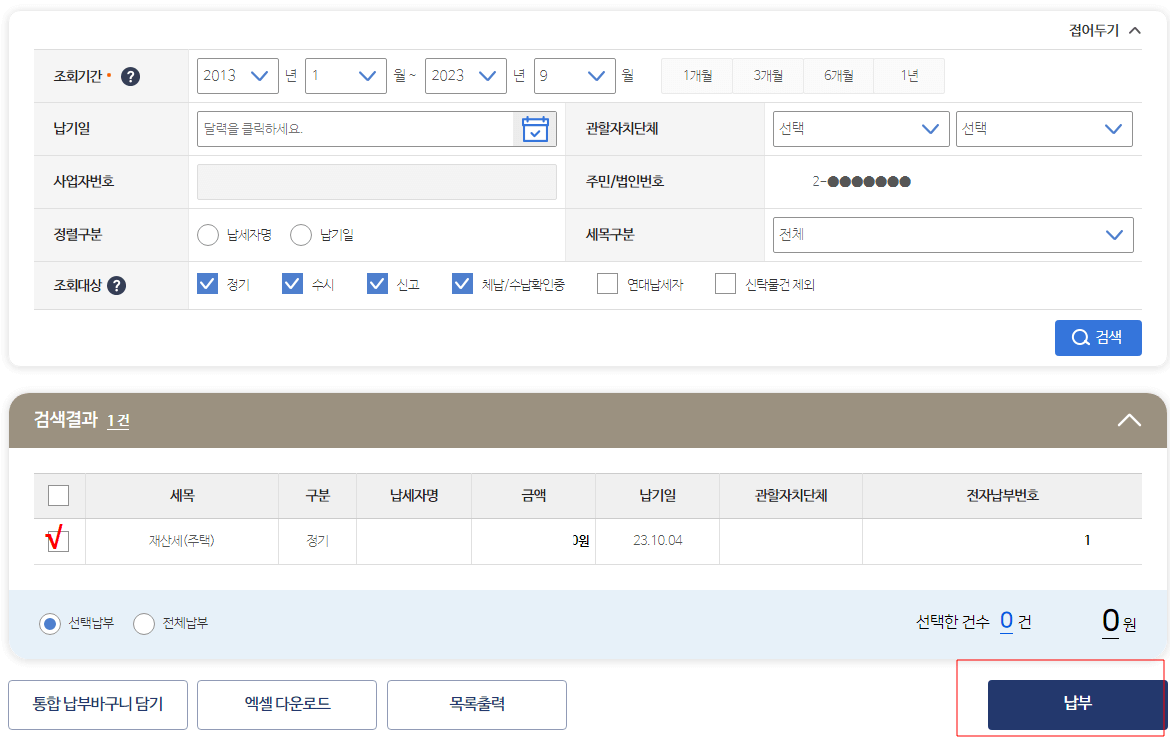Screen dimensions: 1170x750
Task: Select the 1년 quick period option
Action: coord(908,75)
